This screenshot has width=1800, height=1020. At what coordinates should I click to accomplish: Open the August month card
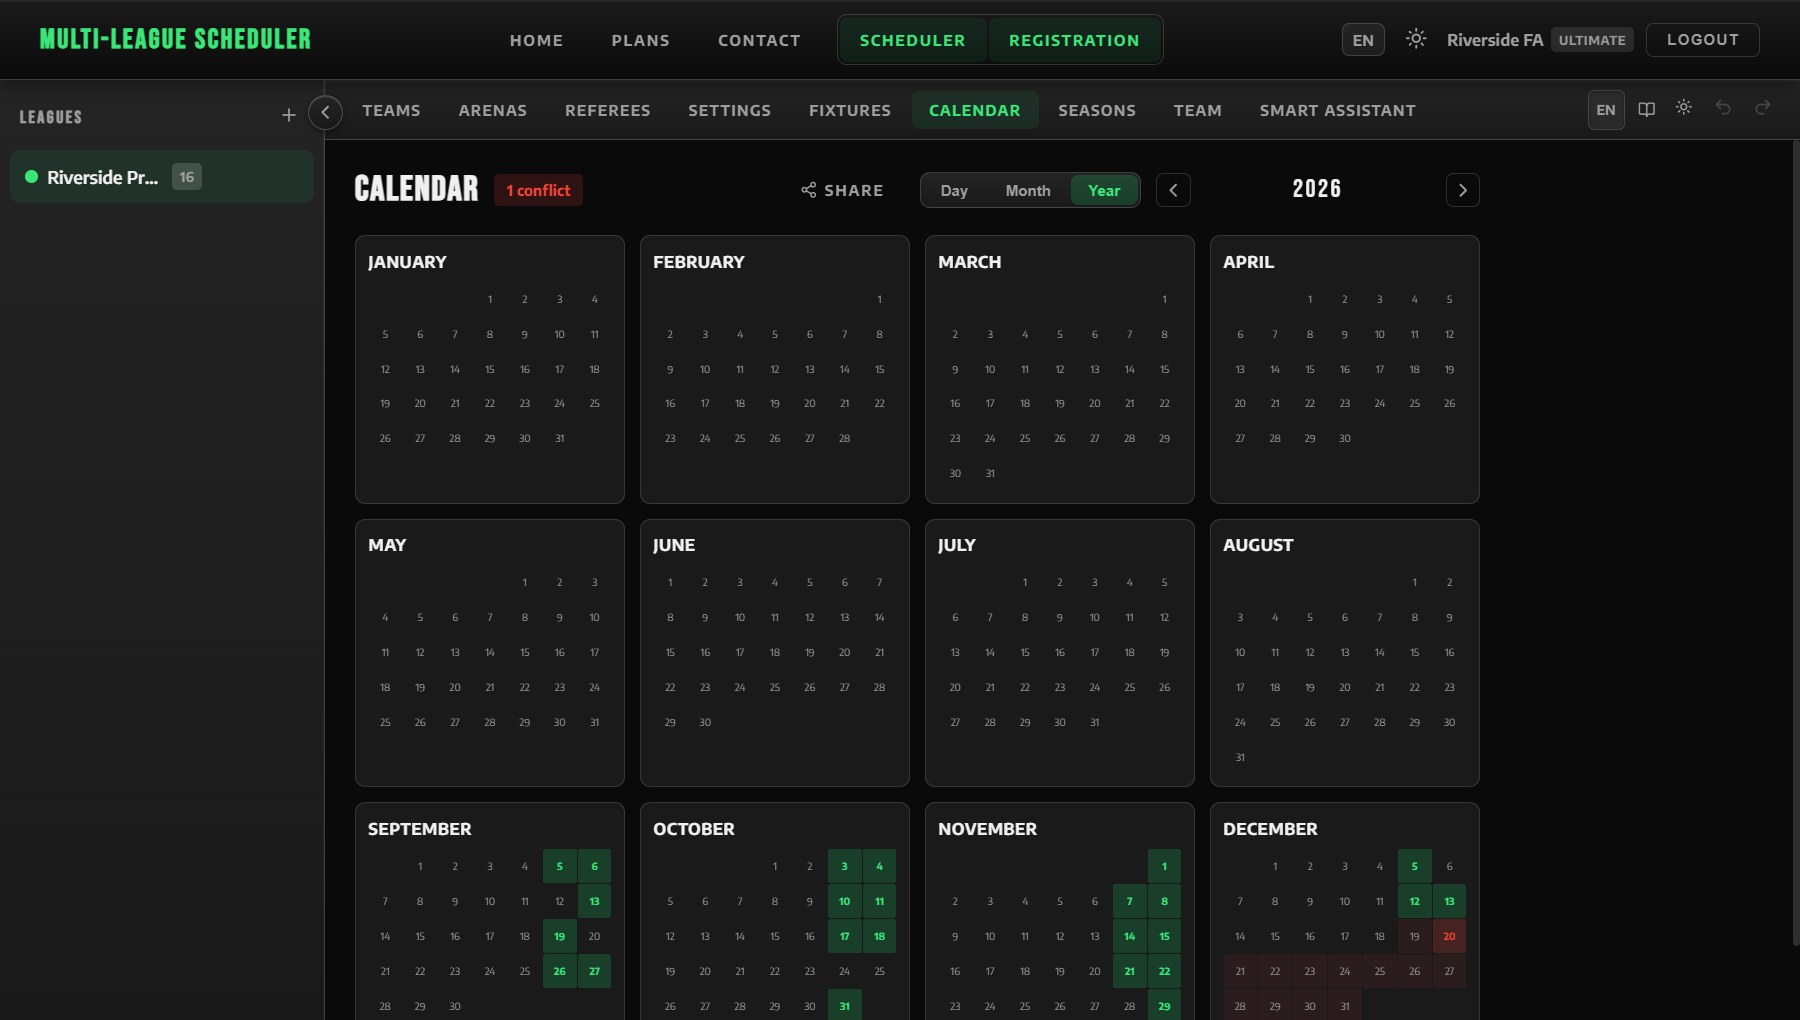tap(1344, 652)
